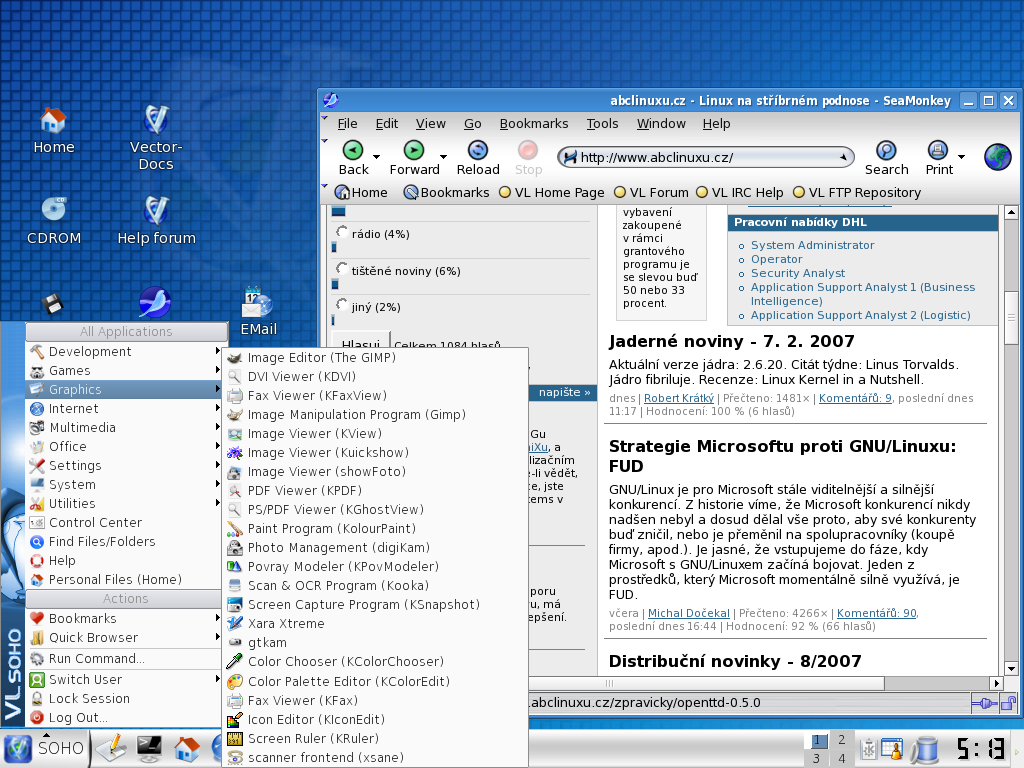Launch Screen Capture Program (KSnapshot)
Viewport: 1024px width, 768px height.
coord(376,605)
